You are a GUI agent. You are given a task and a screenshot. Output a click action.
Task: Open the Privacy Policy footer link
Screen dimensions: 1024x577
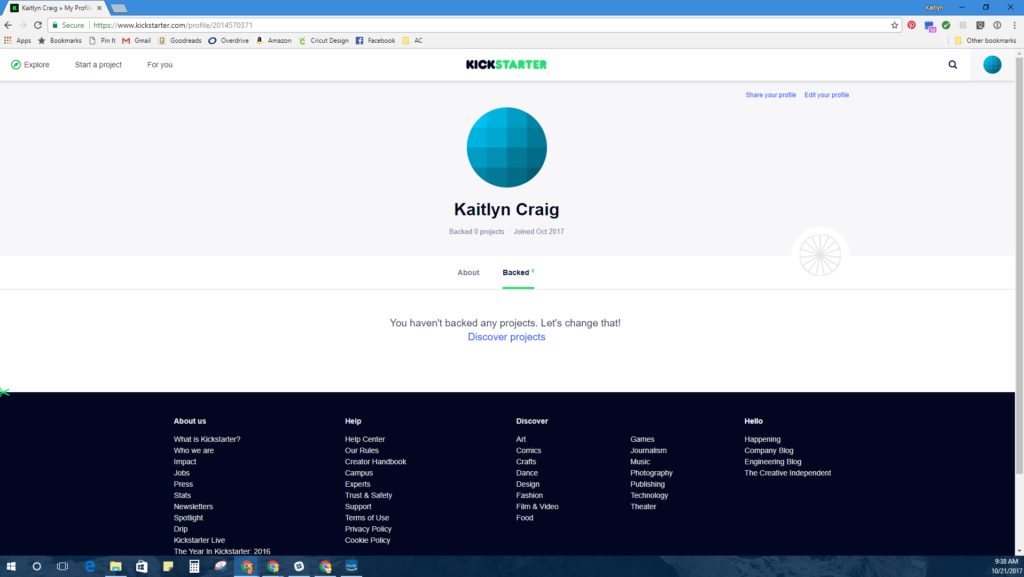368,529
